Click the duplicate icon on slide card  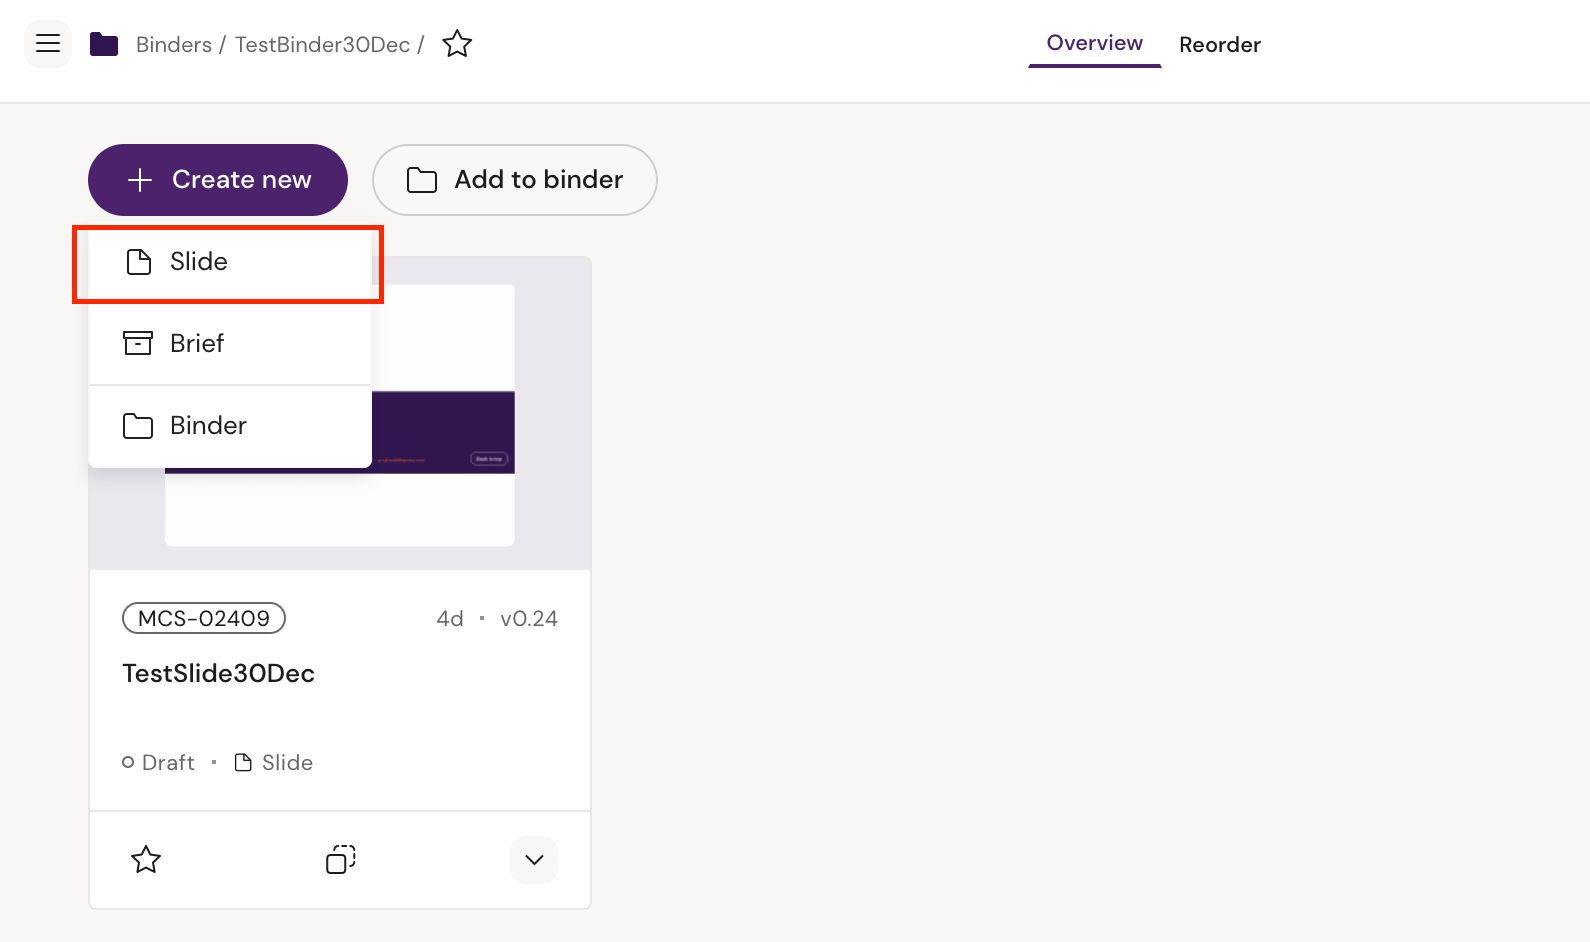click(x=340, y=860)
